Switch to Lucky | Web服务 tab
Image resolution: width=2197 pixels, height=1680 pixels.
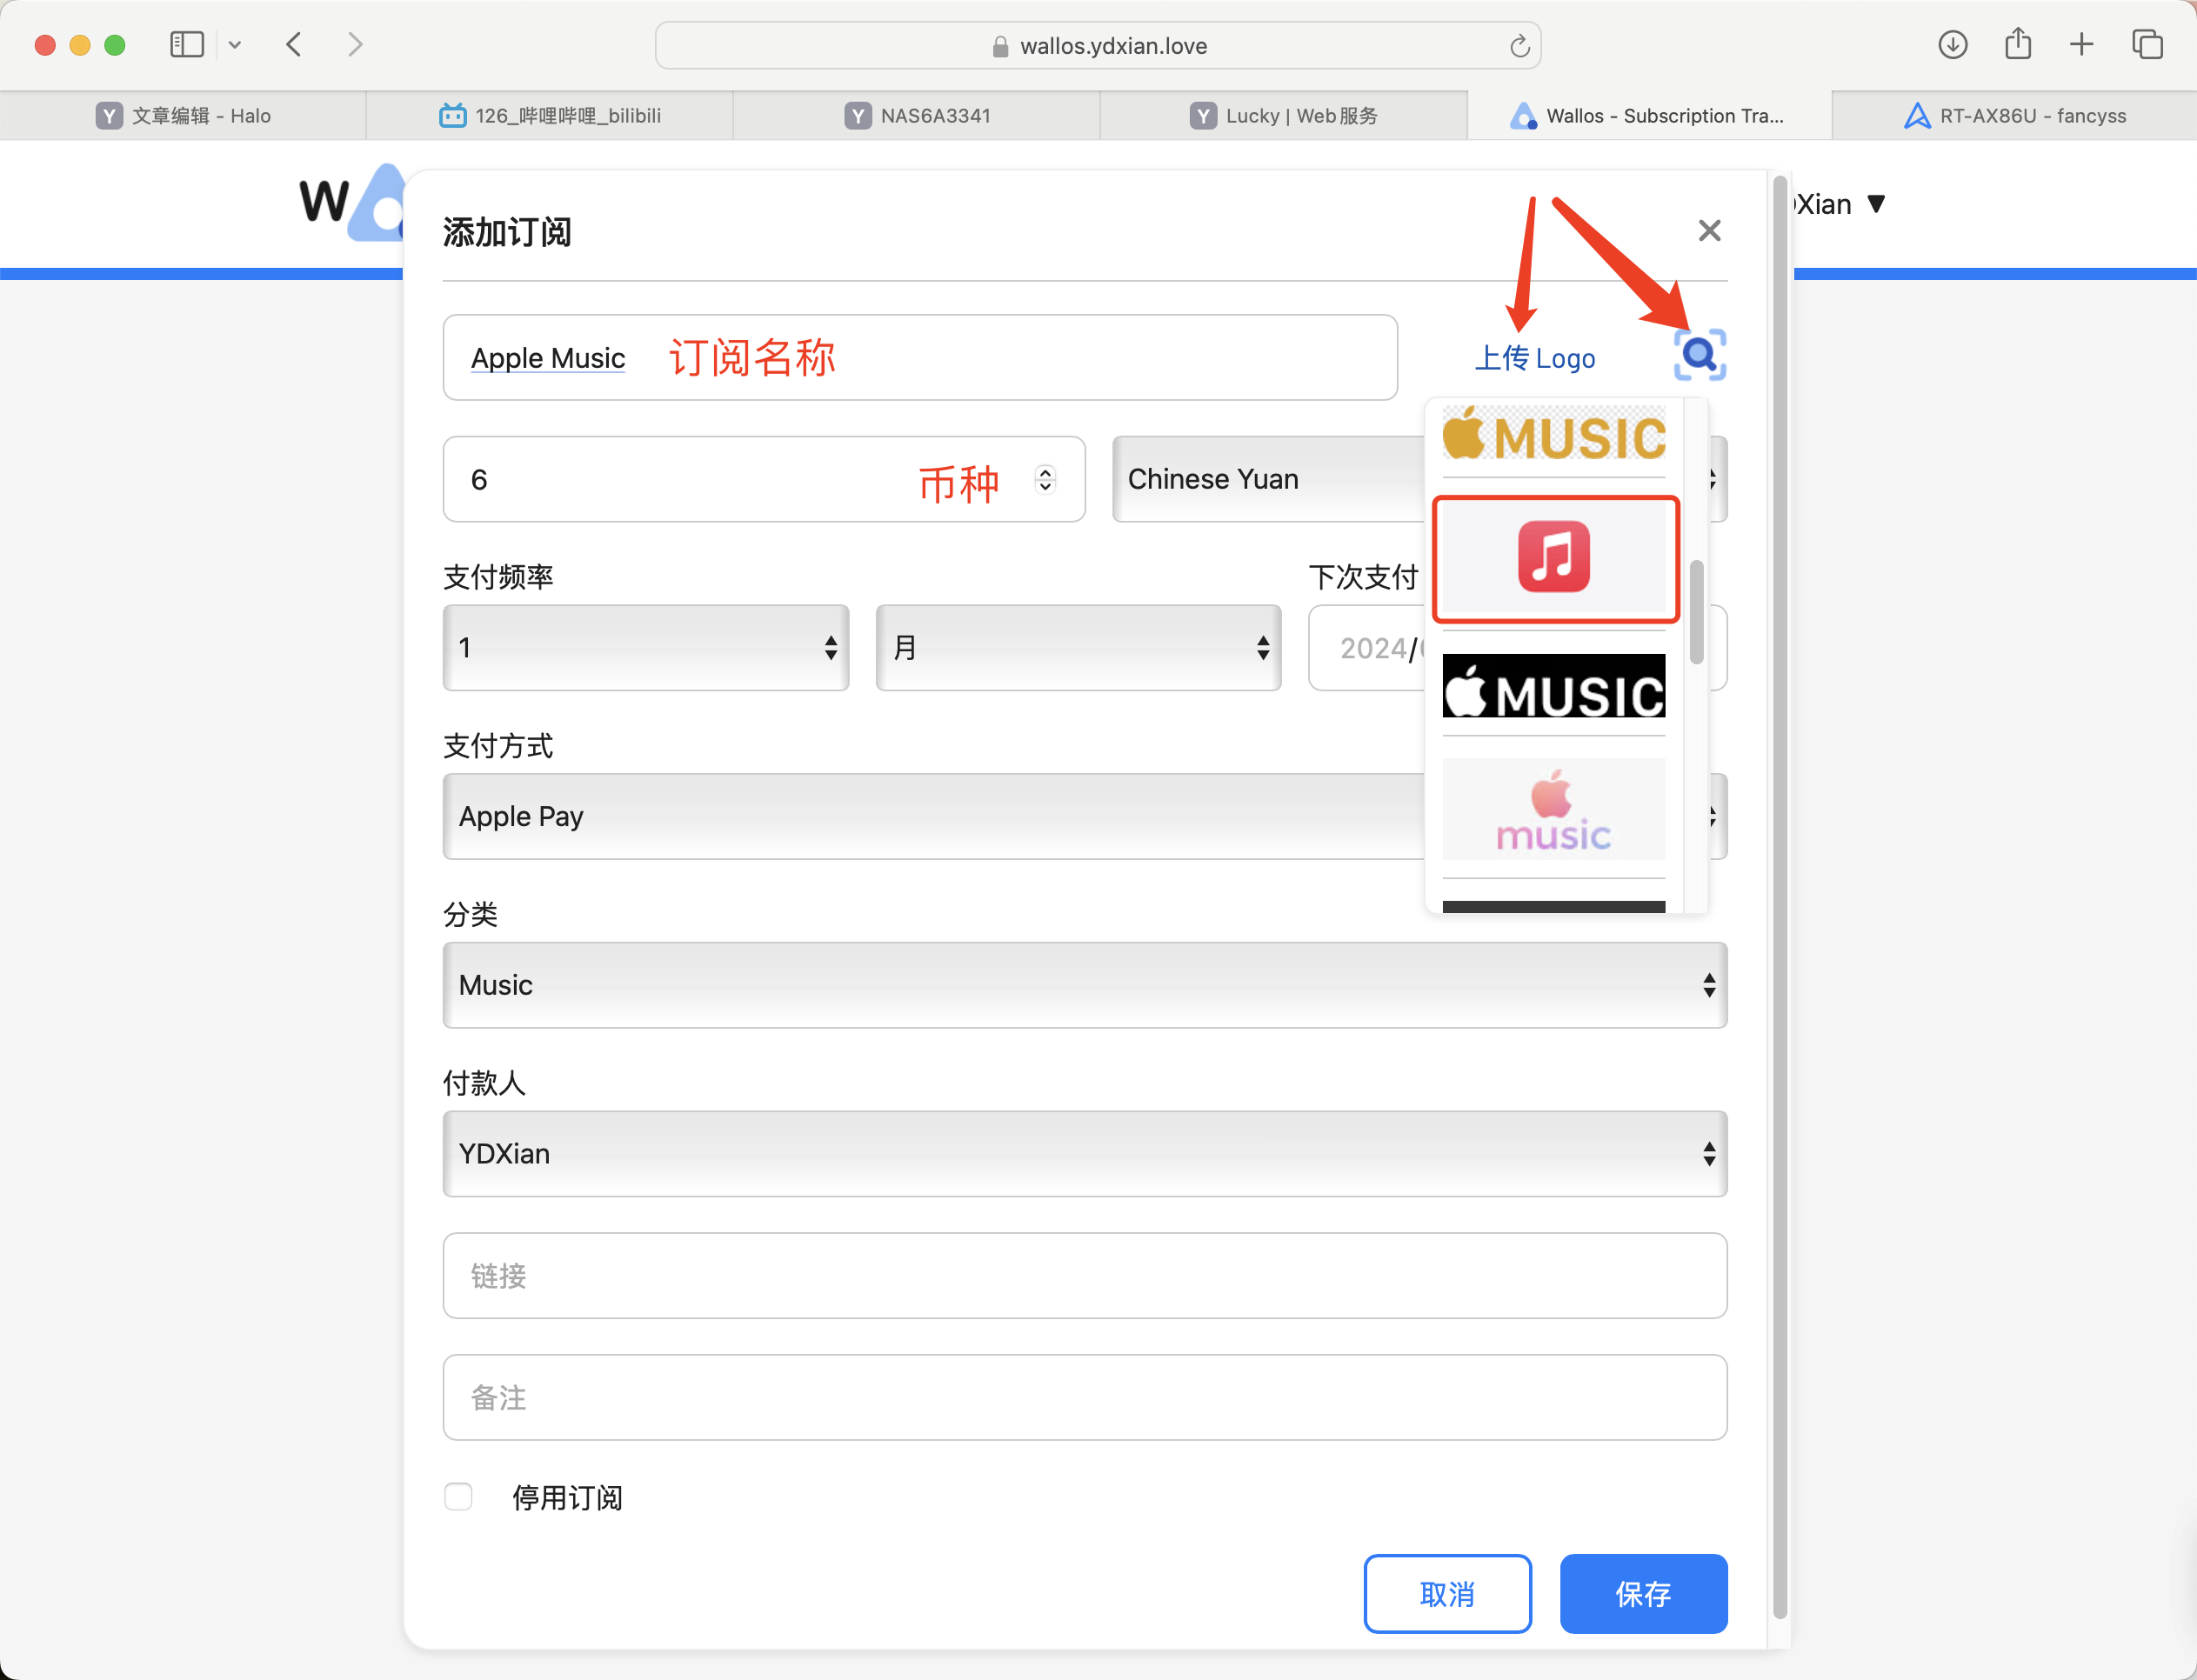(x=1284, y=116)
